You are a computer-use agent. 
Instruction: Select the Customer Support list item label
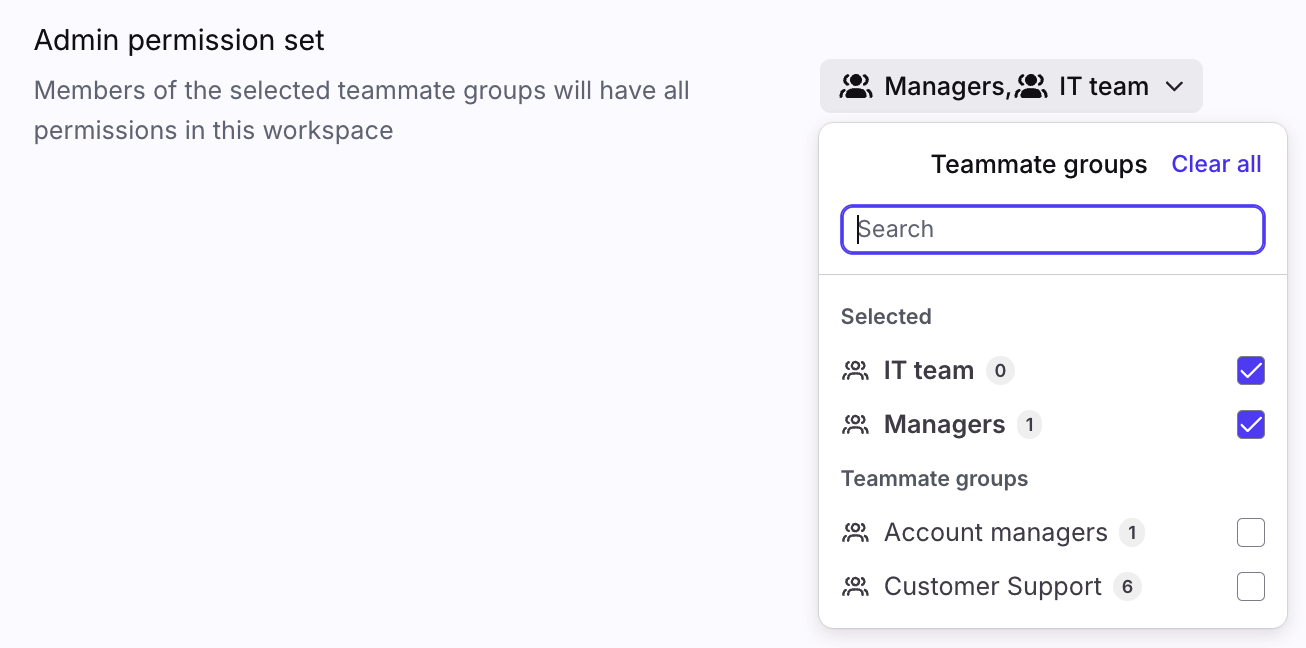pos(992,587)
